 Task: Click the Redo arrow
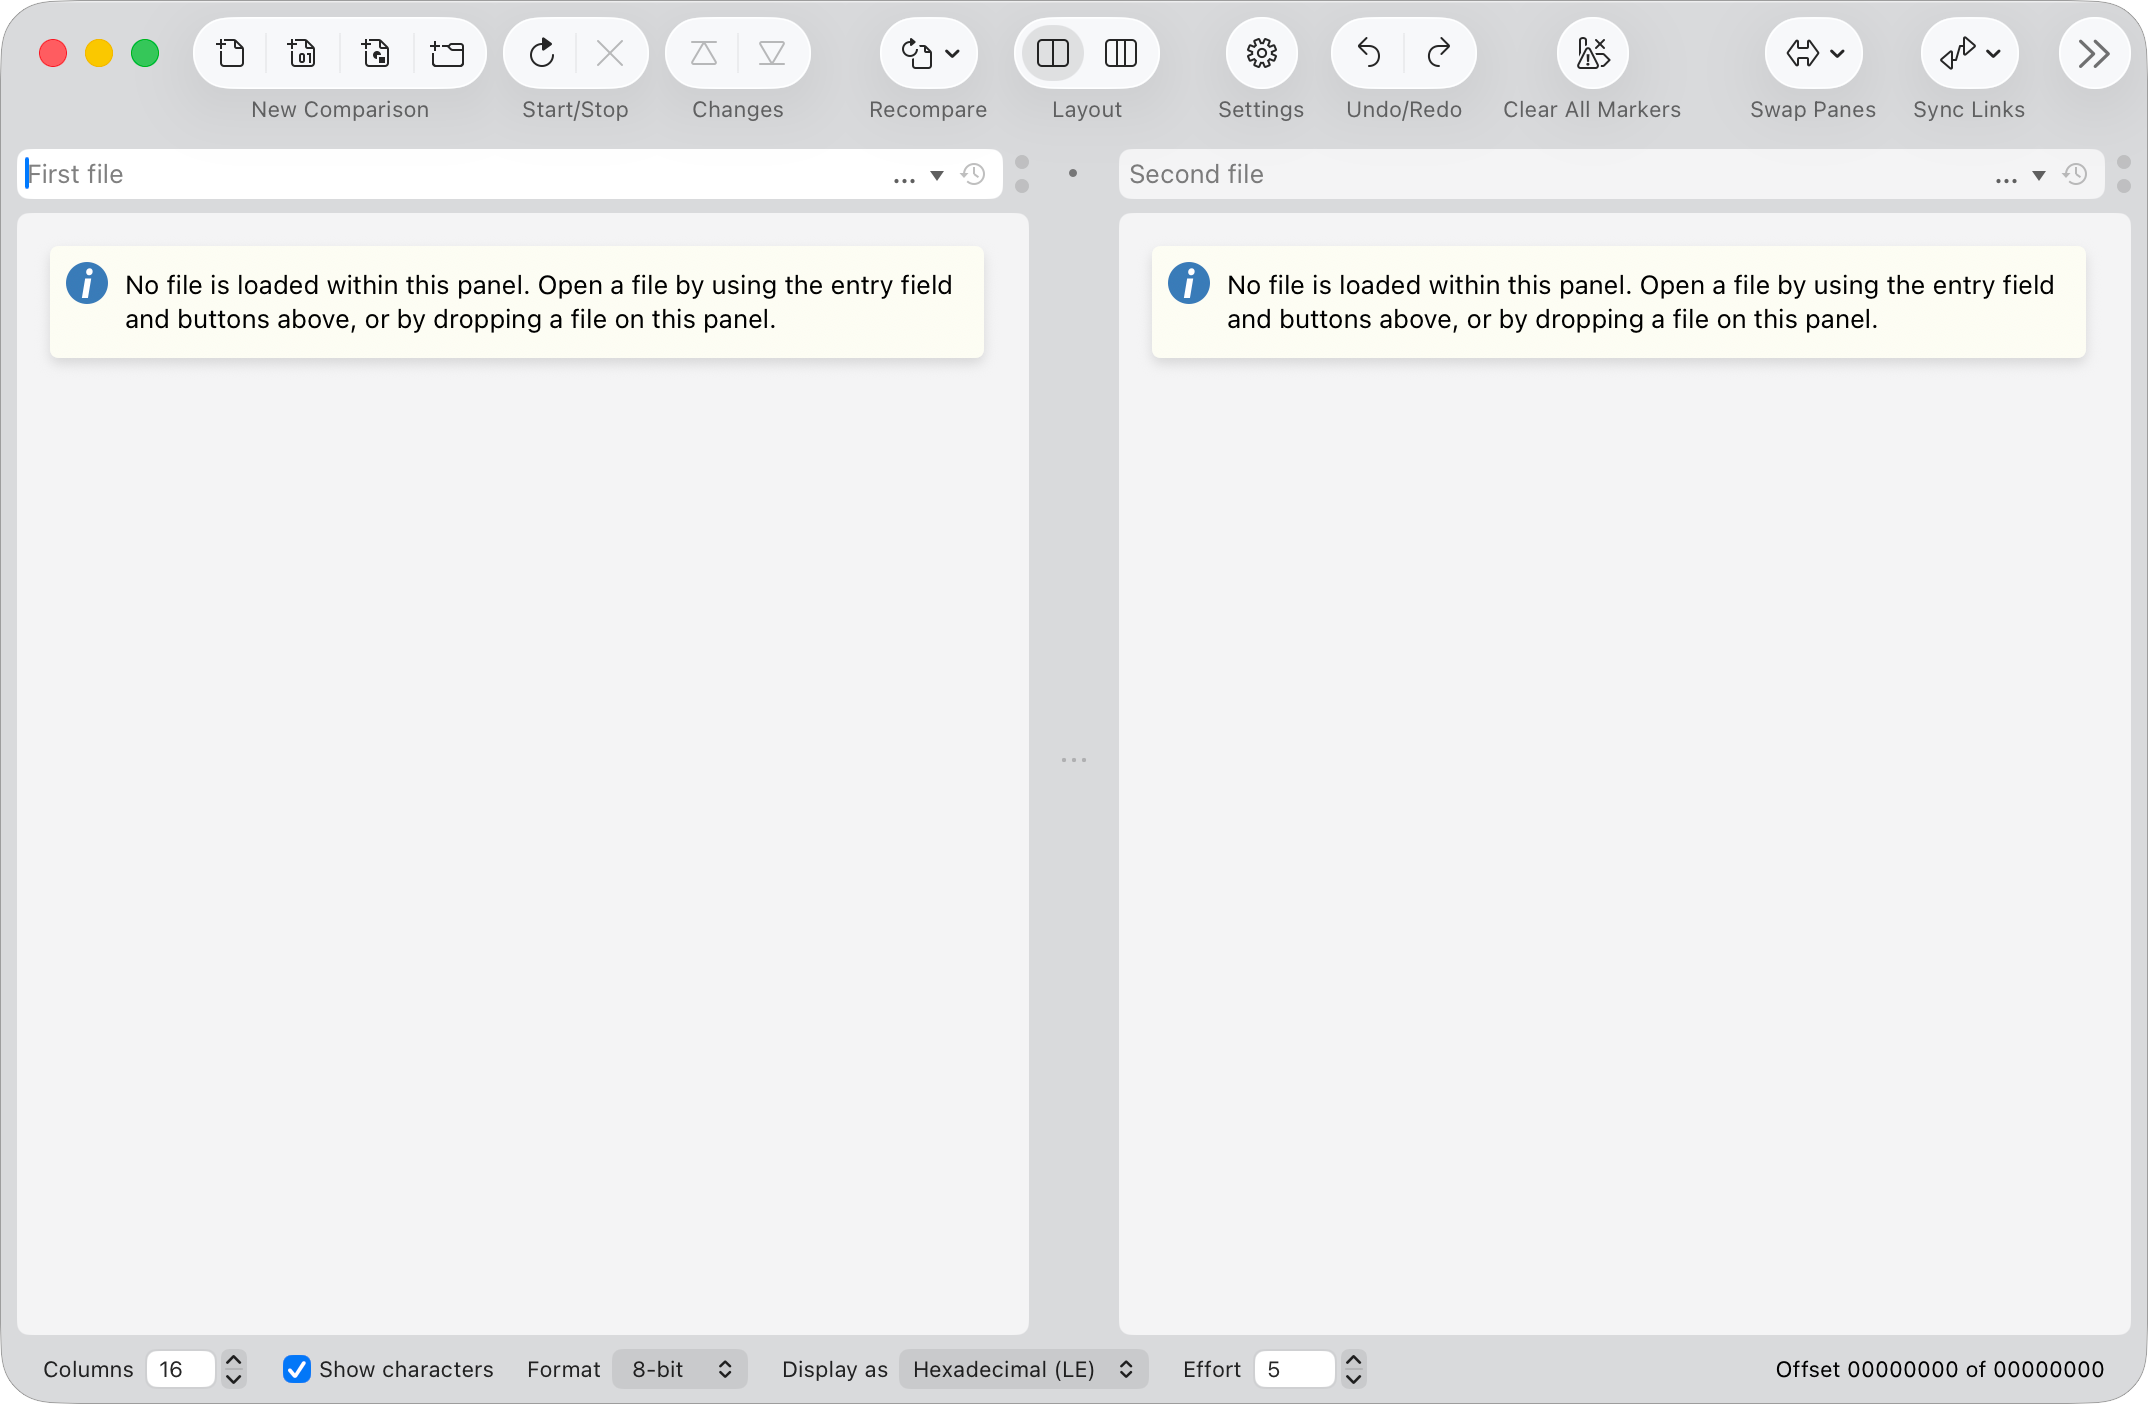pos(1439,53)
